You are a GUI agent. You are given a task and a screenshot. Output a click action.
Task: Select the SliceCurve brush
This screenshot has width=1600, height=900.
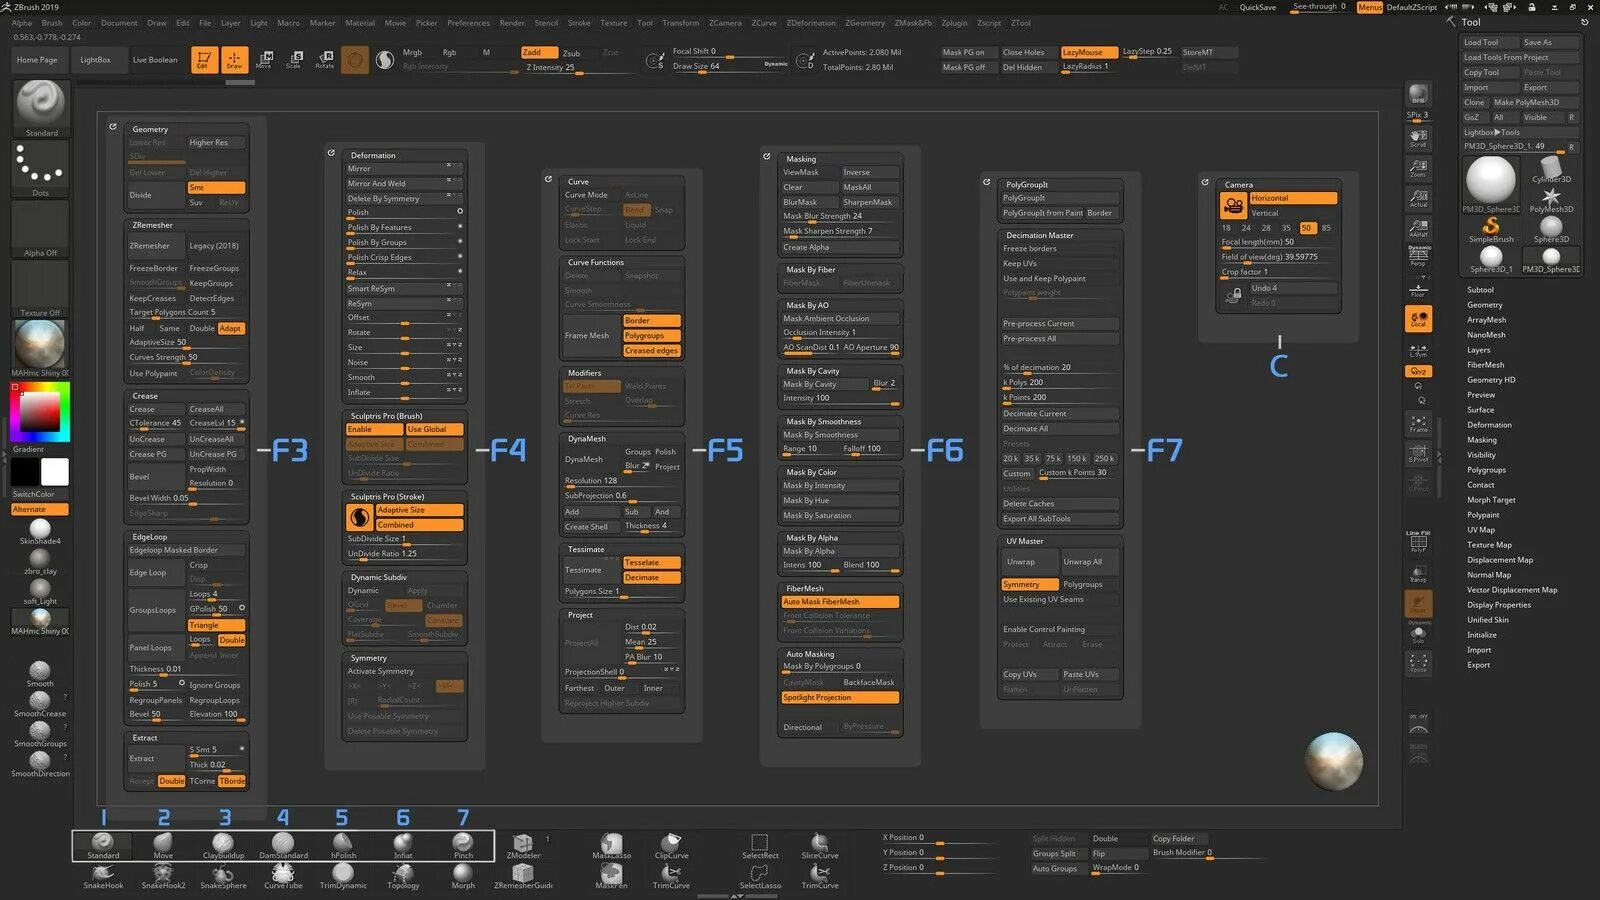point(820,846)
